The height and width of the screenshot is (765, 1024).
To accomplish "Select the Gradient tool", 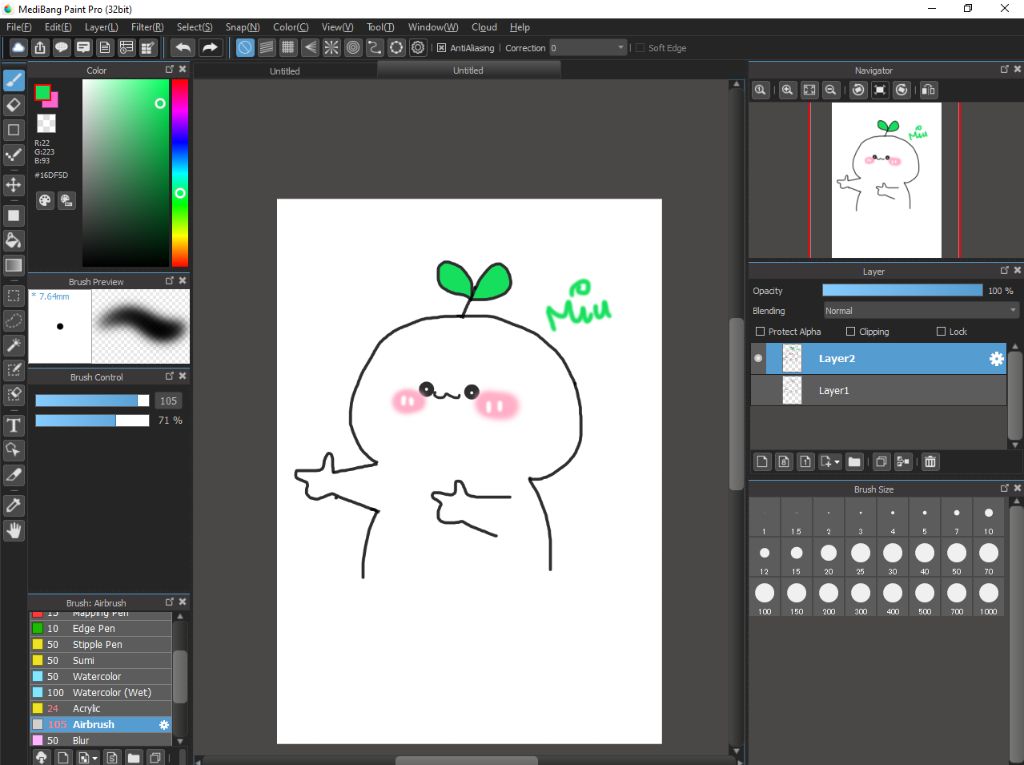I will coord(14,265).
